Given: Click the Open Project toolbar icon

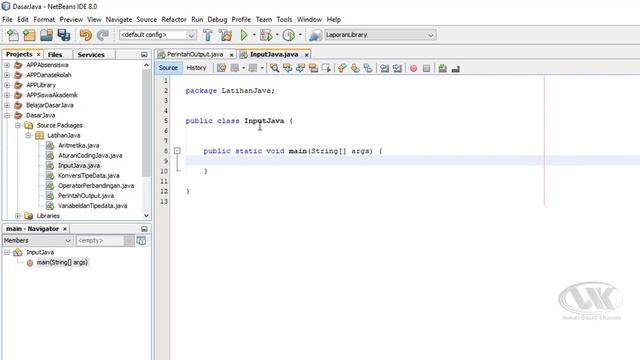Looking at the screenshot, I should coord(46,35).
